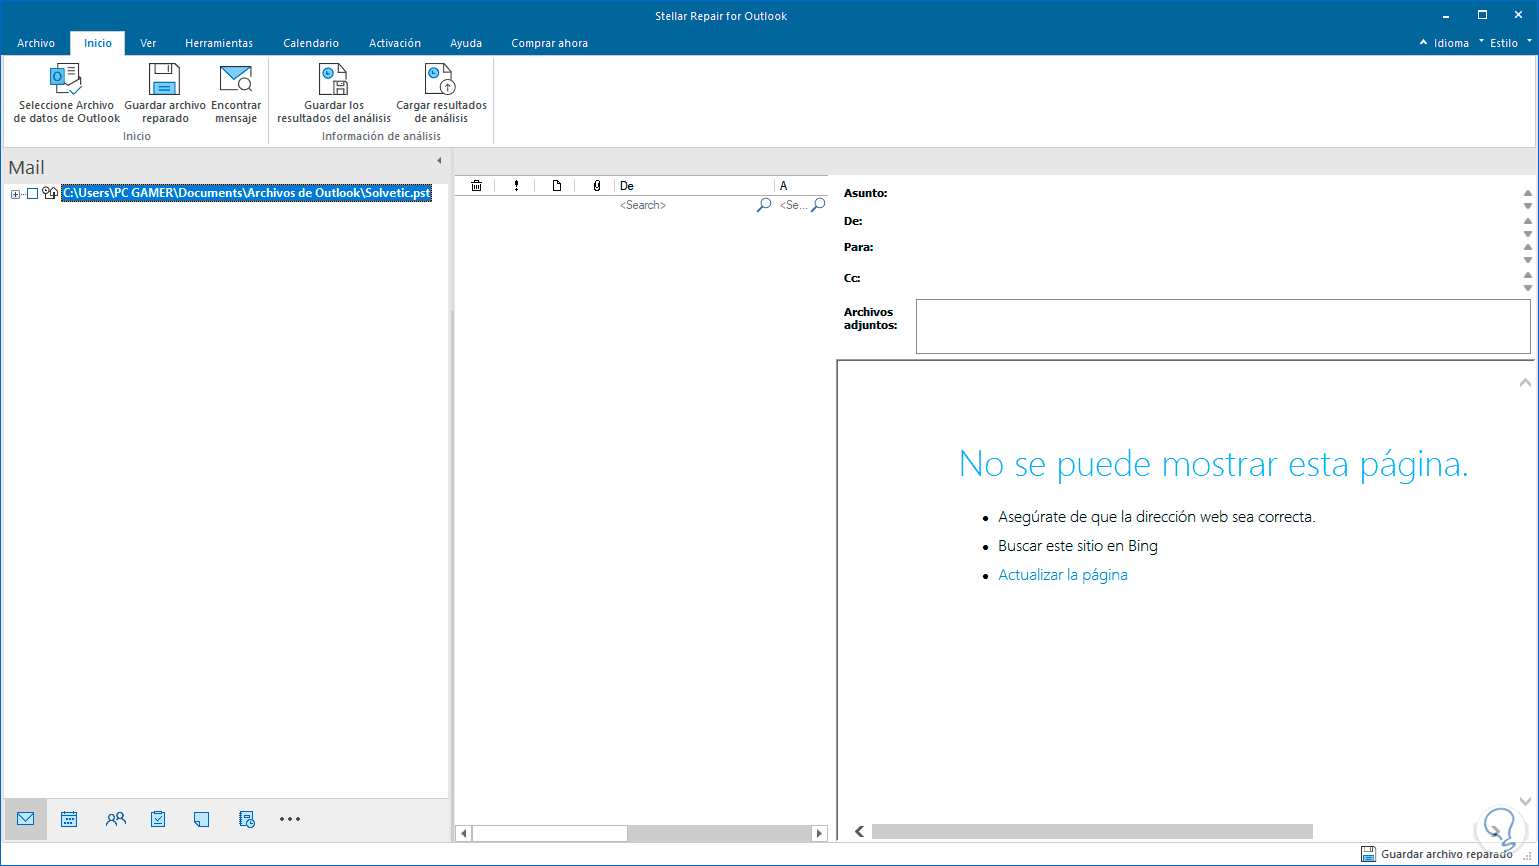Select the Inicio ribbon tab
Screen dimensions: 1539x866
pos(98,43)
